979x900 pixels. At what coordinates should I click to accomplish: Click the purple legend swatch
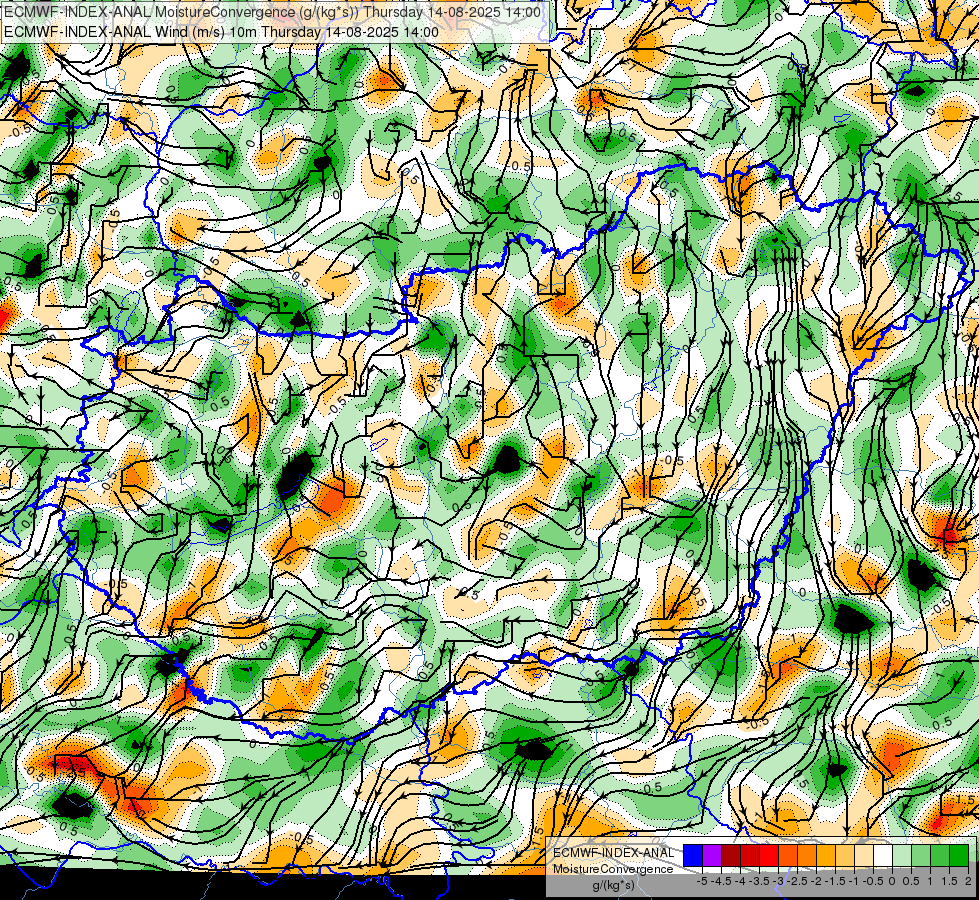coord(712,855)
